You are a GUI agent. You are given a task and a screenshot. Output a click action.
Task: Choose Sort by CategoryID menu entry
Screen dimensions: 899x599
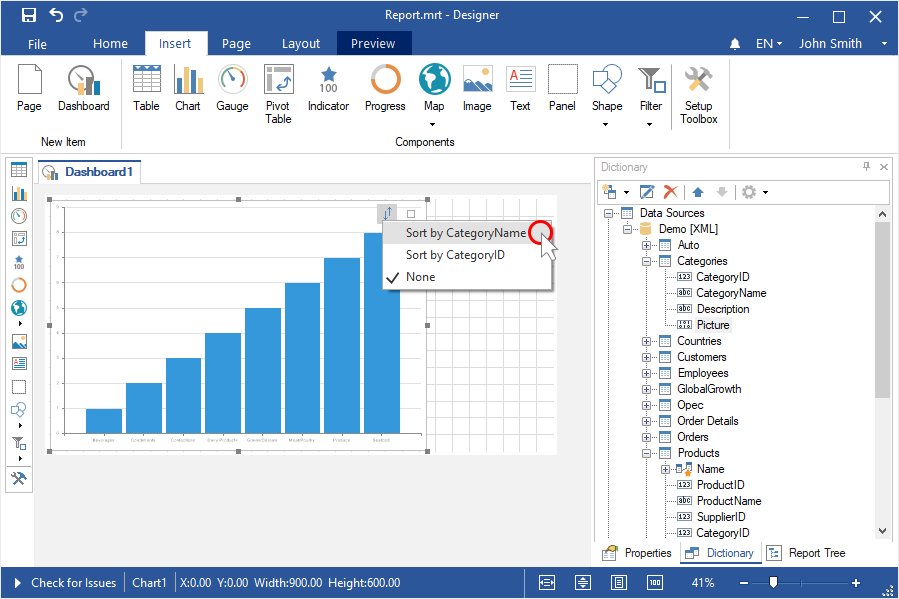[455, 255]
